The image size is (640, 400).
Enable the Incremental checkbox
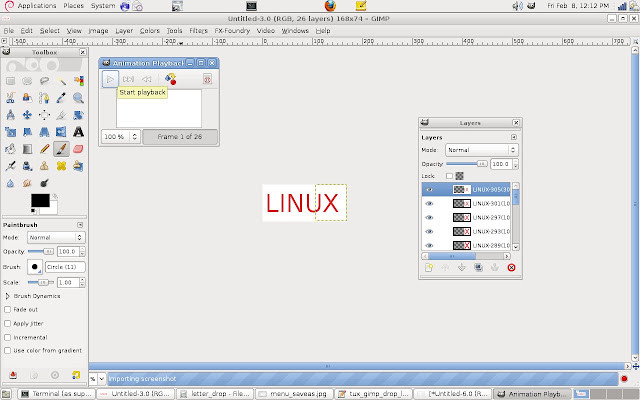(7, 337)
